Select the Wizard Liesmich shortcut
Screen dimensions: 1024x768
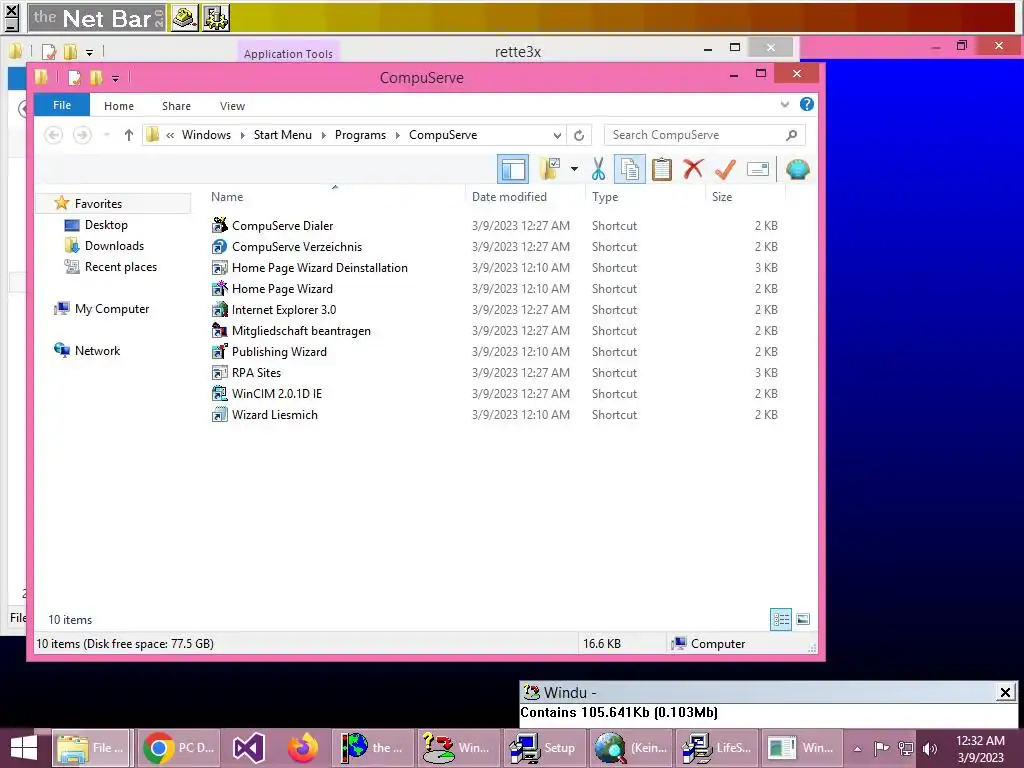point(274,415)
